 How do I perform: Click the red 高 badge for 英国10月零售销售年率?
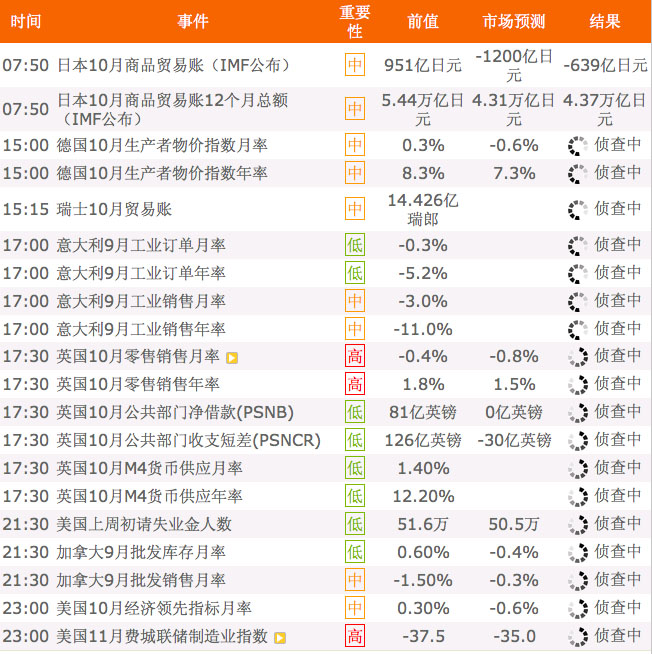coord(355,384)
